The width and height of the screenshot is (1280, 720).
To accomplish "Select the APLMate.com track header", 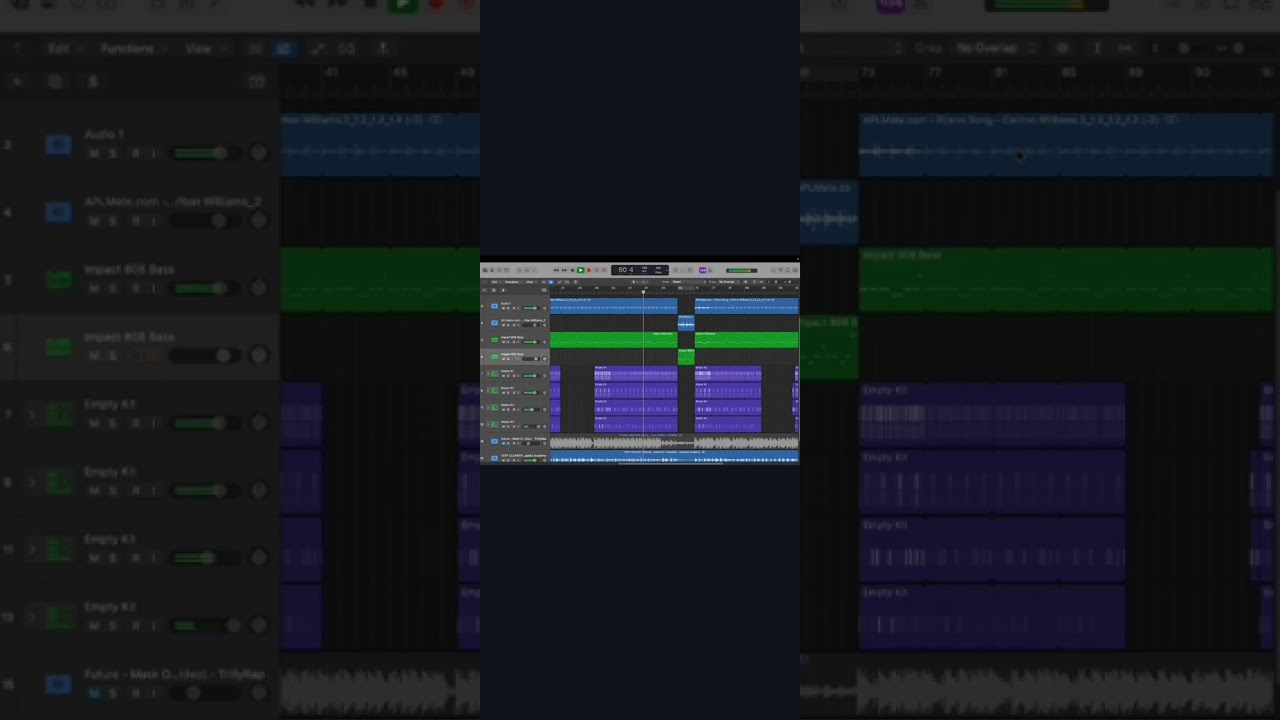I will click(x=515, y=323).
